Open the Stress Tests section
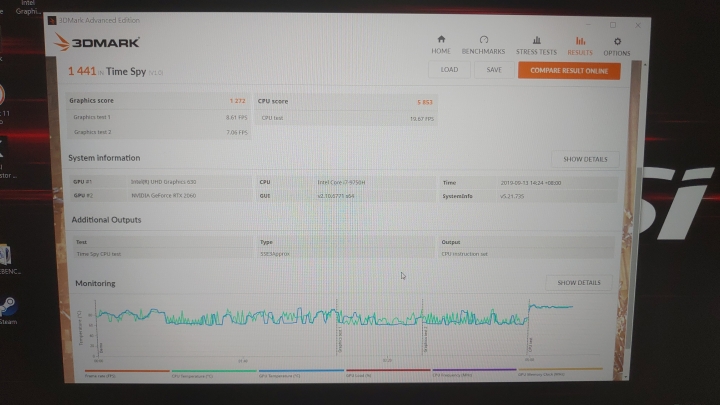 536,46
